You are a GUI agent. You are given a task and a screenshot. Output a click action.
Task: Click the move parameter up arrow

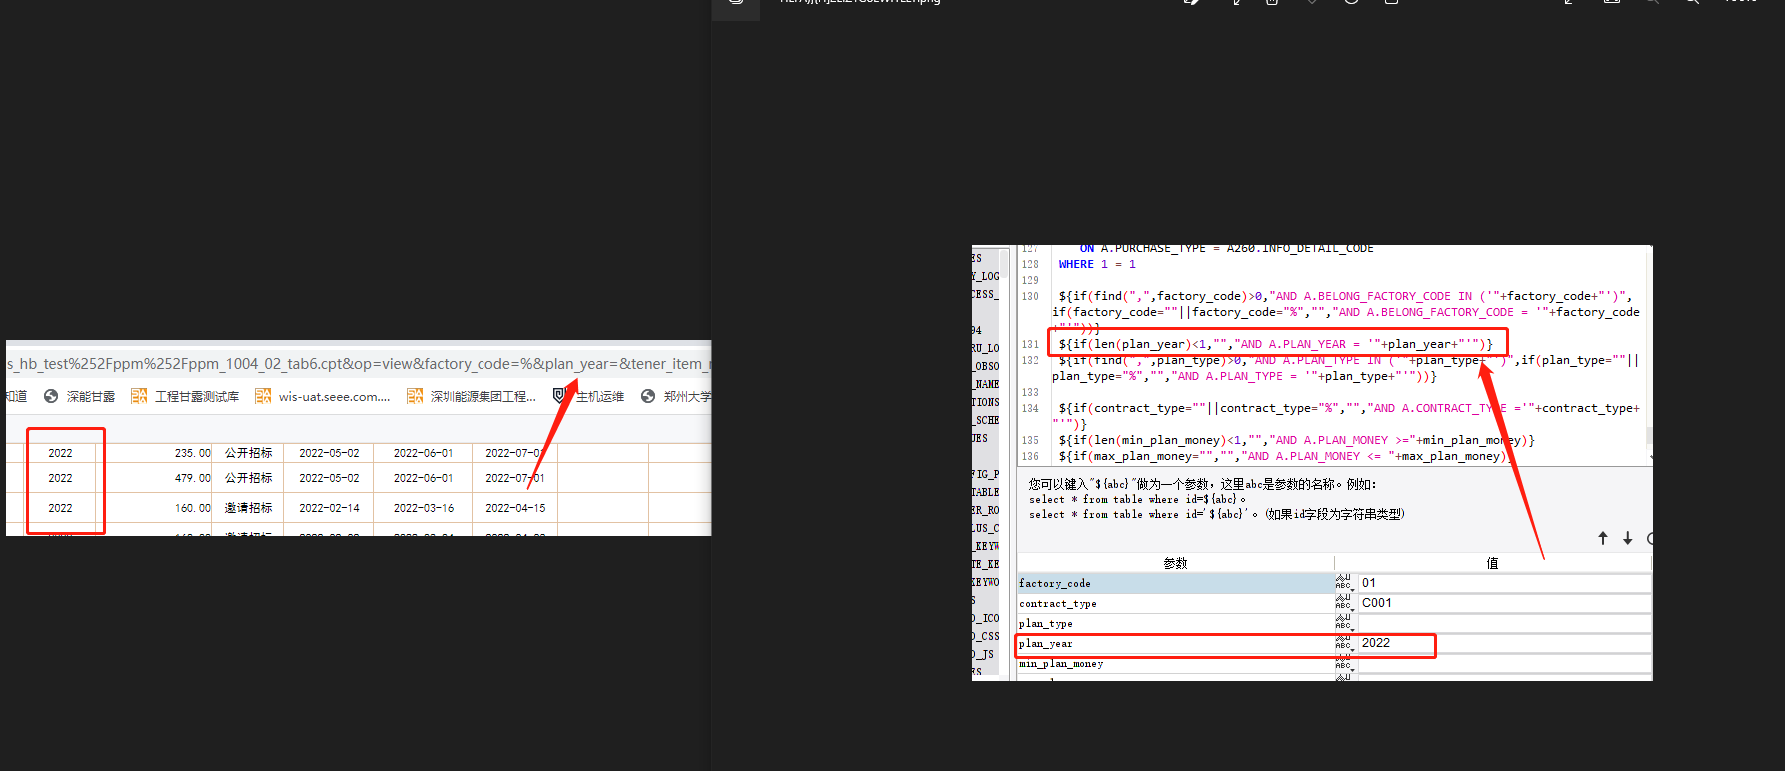click(1603, 538)
